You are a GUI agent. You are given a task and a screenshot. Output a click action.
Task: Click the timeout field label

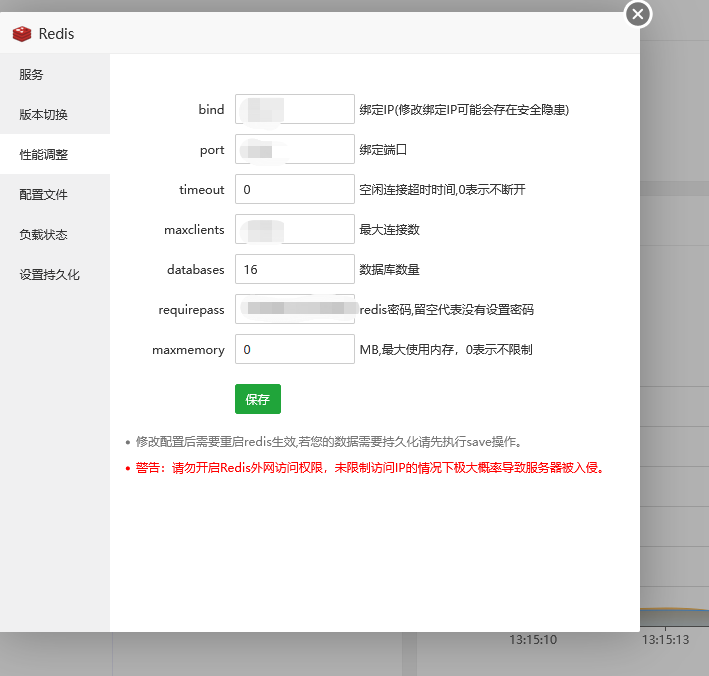point(202,189)
